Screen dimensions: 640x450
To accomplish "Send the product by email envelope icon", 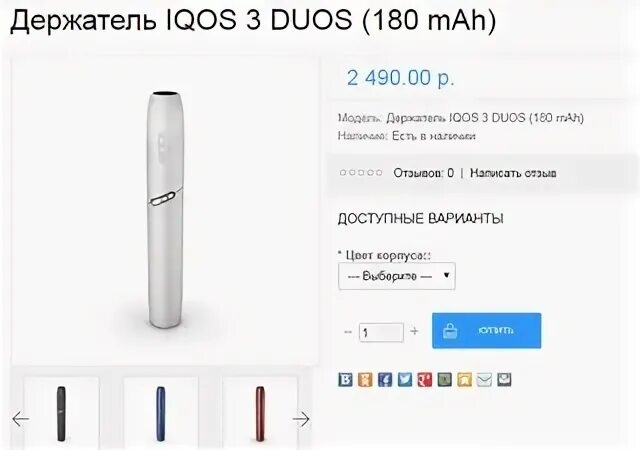I will [x=484, y=380].
